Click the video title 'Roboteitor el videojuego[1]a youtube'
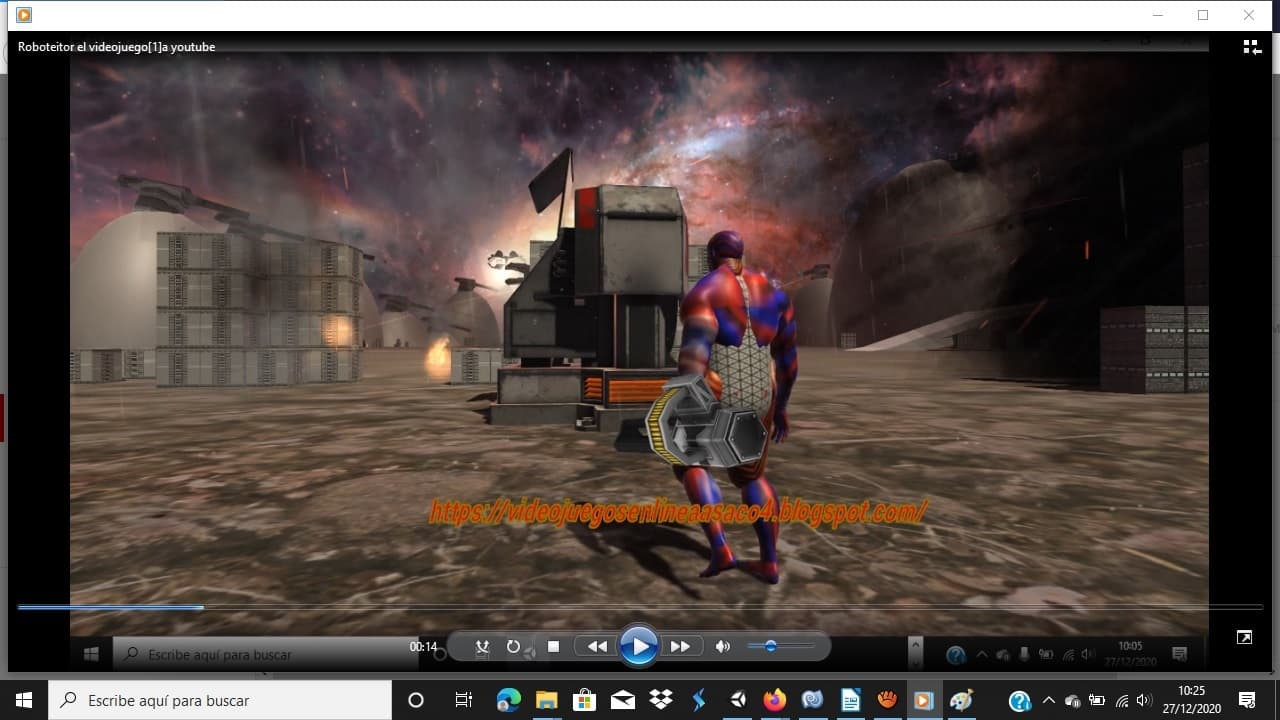 [x=117, y=47]
